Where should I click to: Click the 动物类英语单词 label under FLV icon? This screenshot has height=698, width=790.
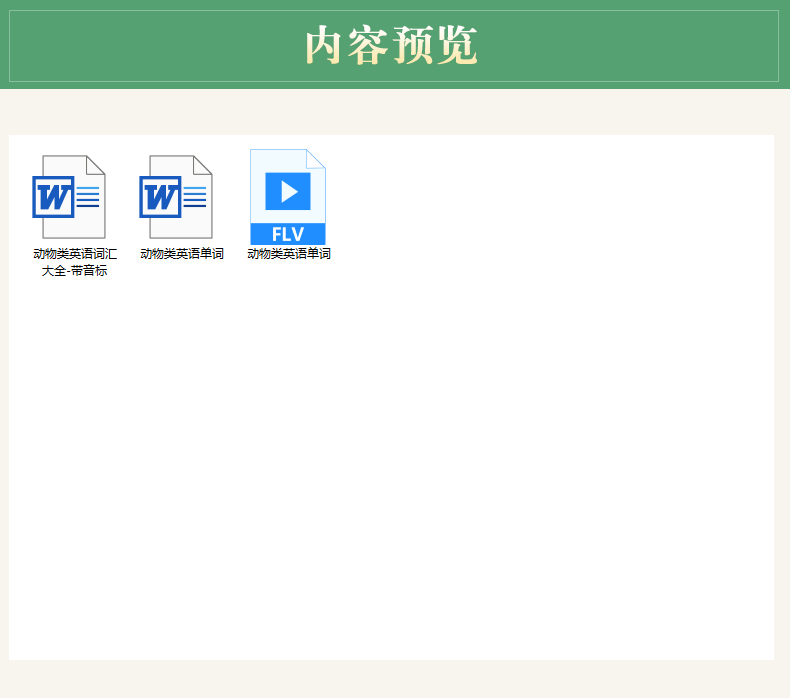click(289, 253)
